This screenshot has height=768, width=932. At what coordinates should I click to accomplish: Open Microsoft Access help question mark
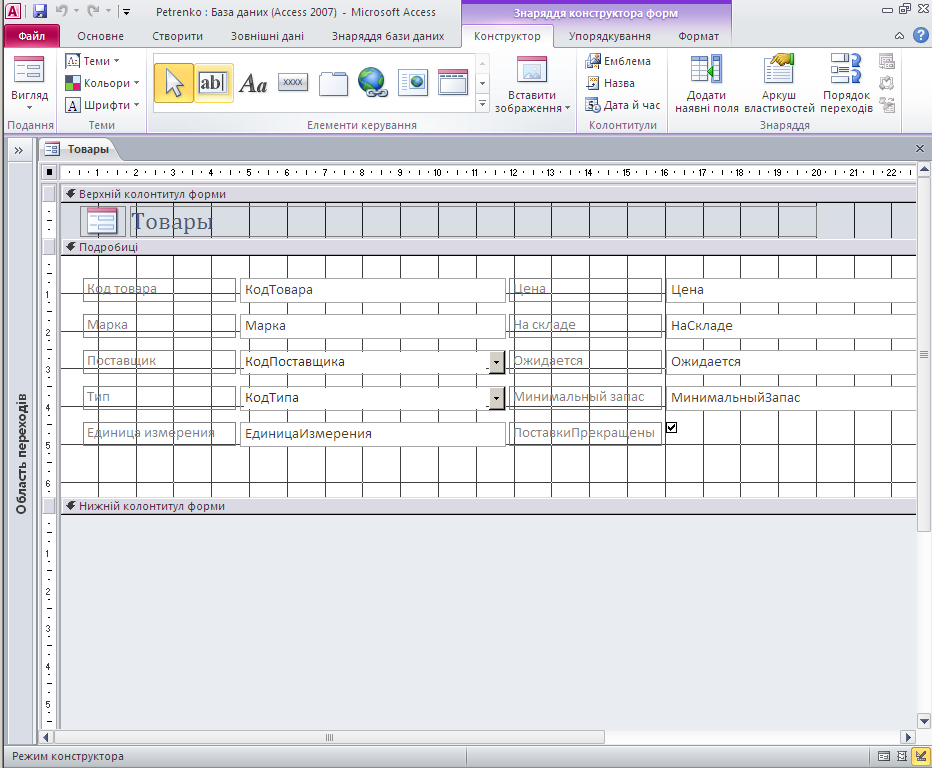pos(921,36)
